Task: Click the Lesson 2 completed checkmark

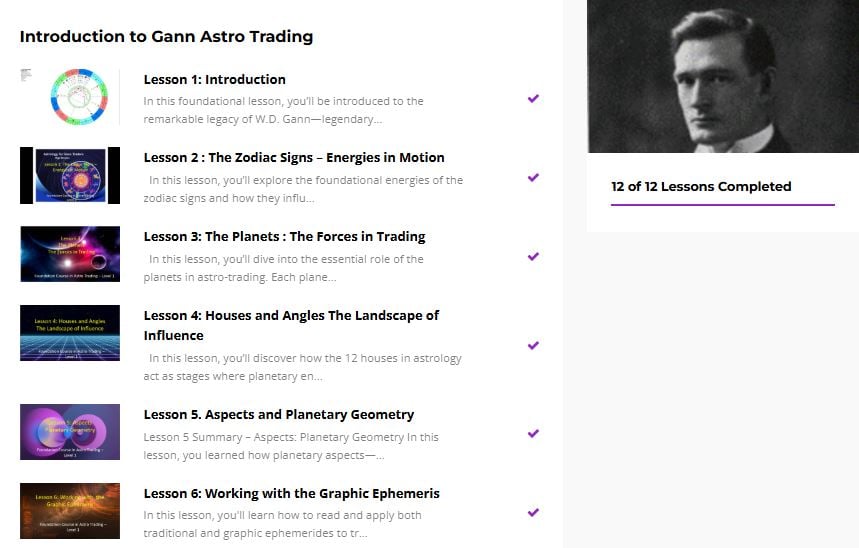Action: click(x=533, y=177)
